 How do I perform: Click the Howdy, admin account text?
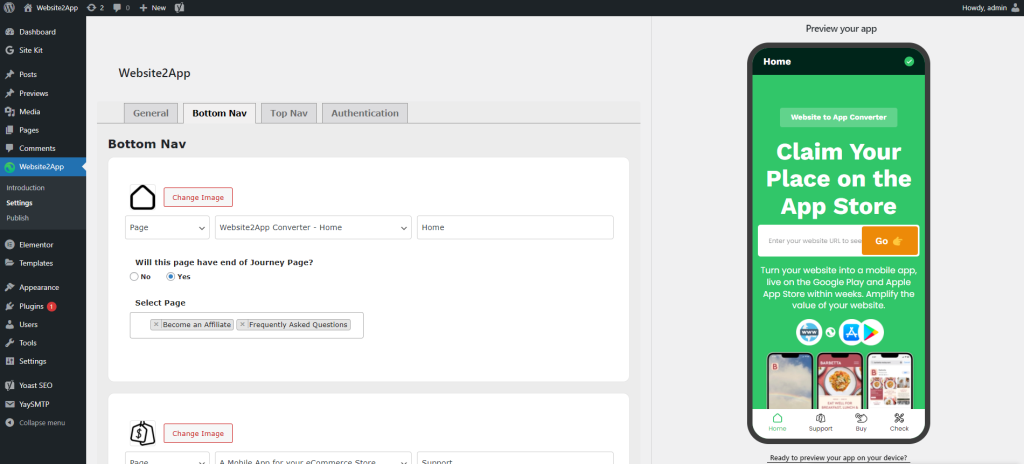tap(985, 8)
